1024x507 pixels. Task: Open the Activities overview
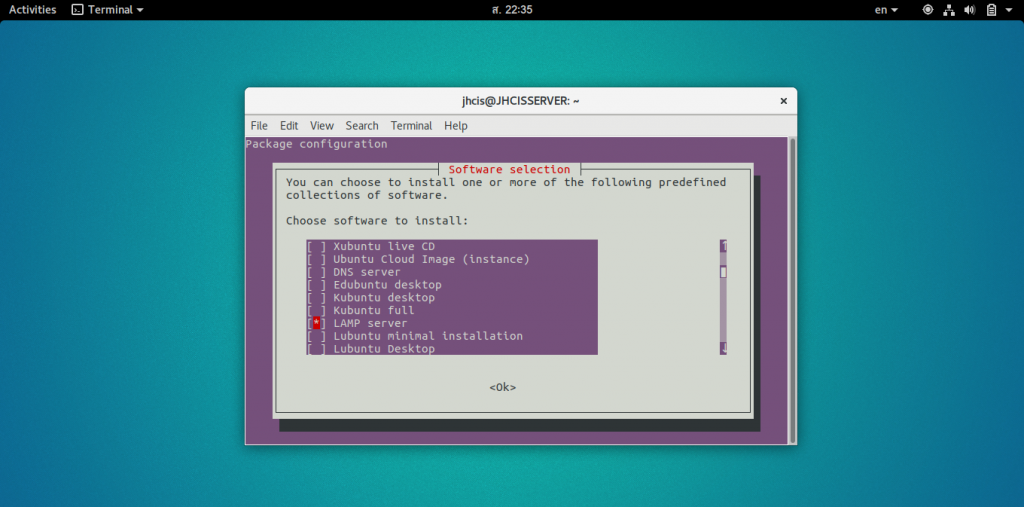coord(33,10)
